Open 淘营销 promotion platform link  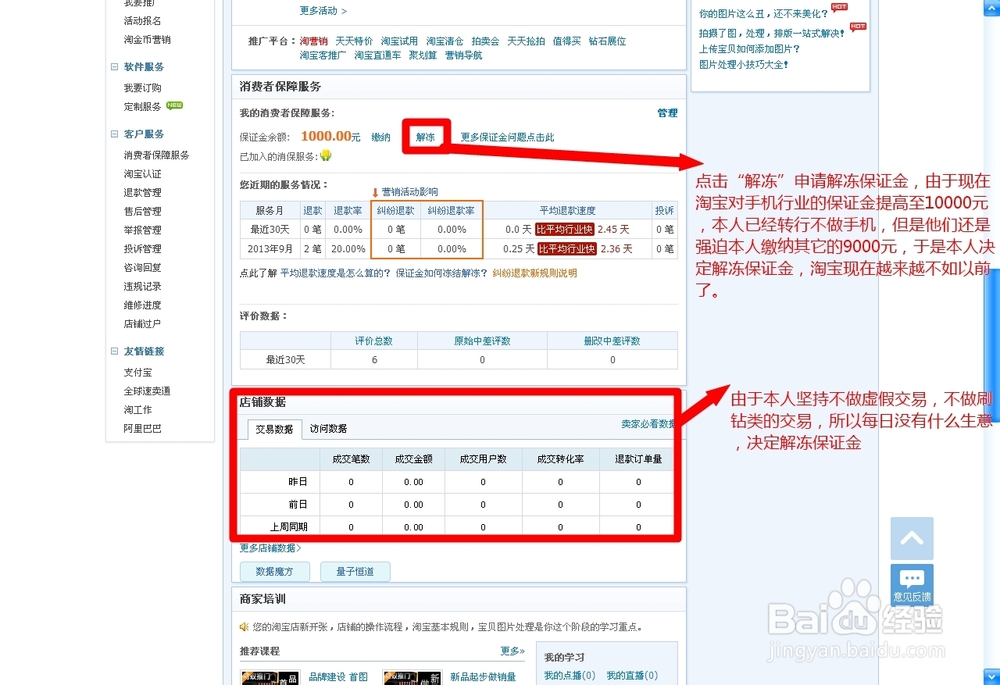point(314,41)
